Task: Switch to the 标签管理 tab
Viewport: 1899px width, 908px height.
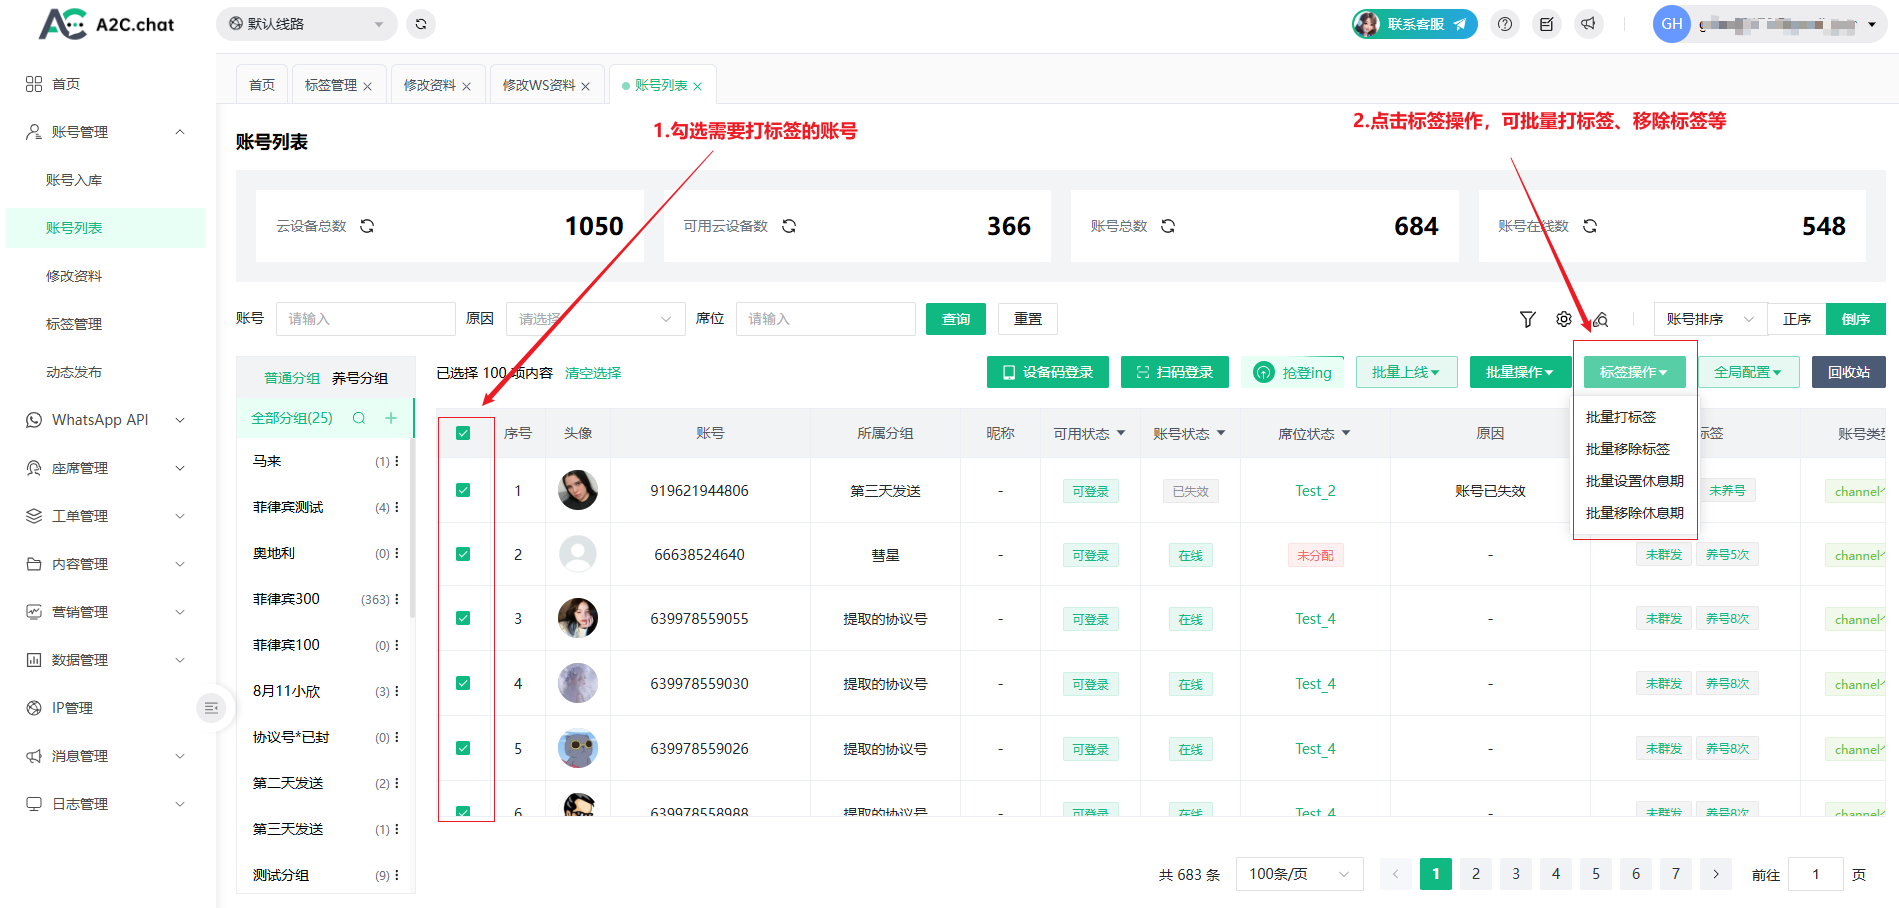Action: (x=331, y=85)
